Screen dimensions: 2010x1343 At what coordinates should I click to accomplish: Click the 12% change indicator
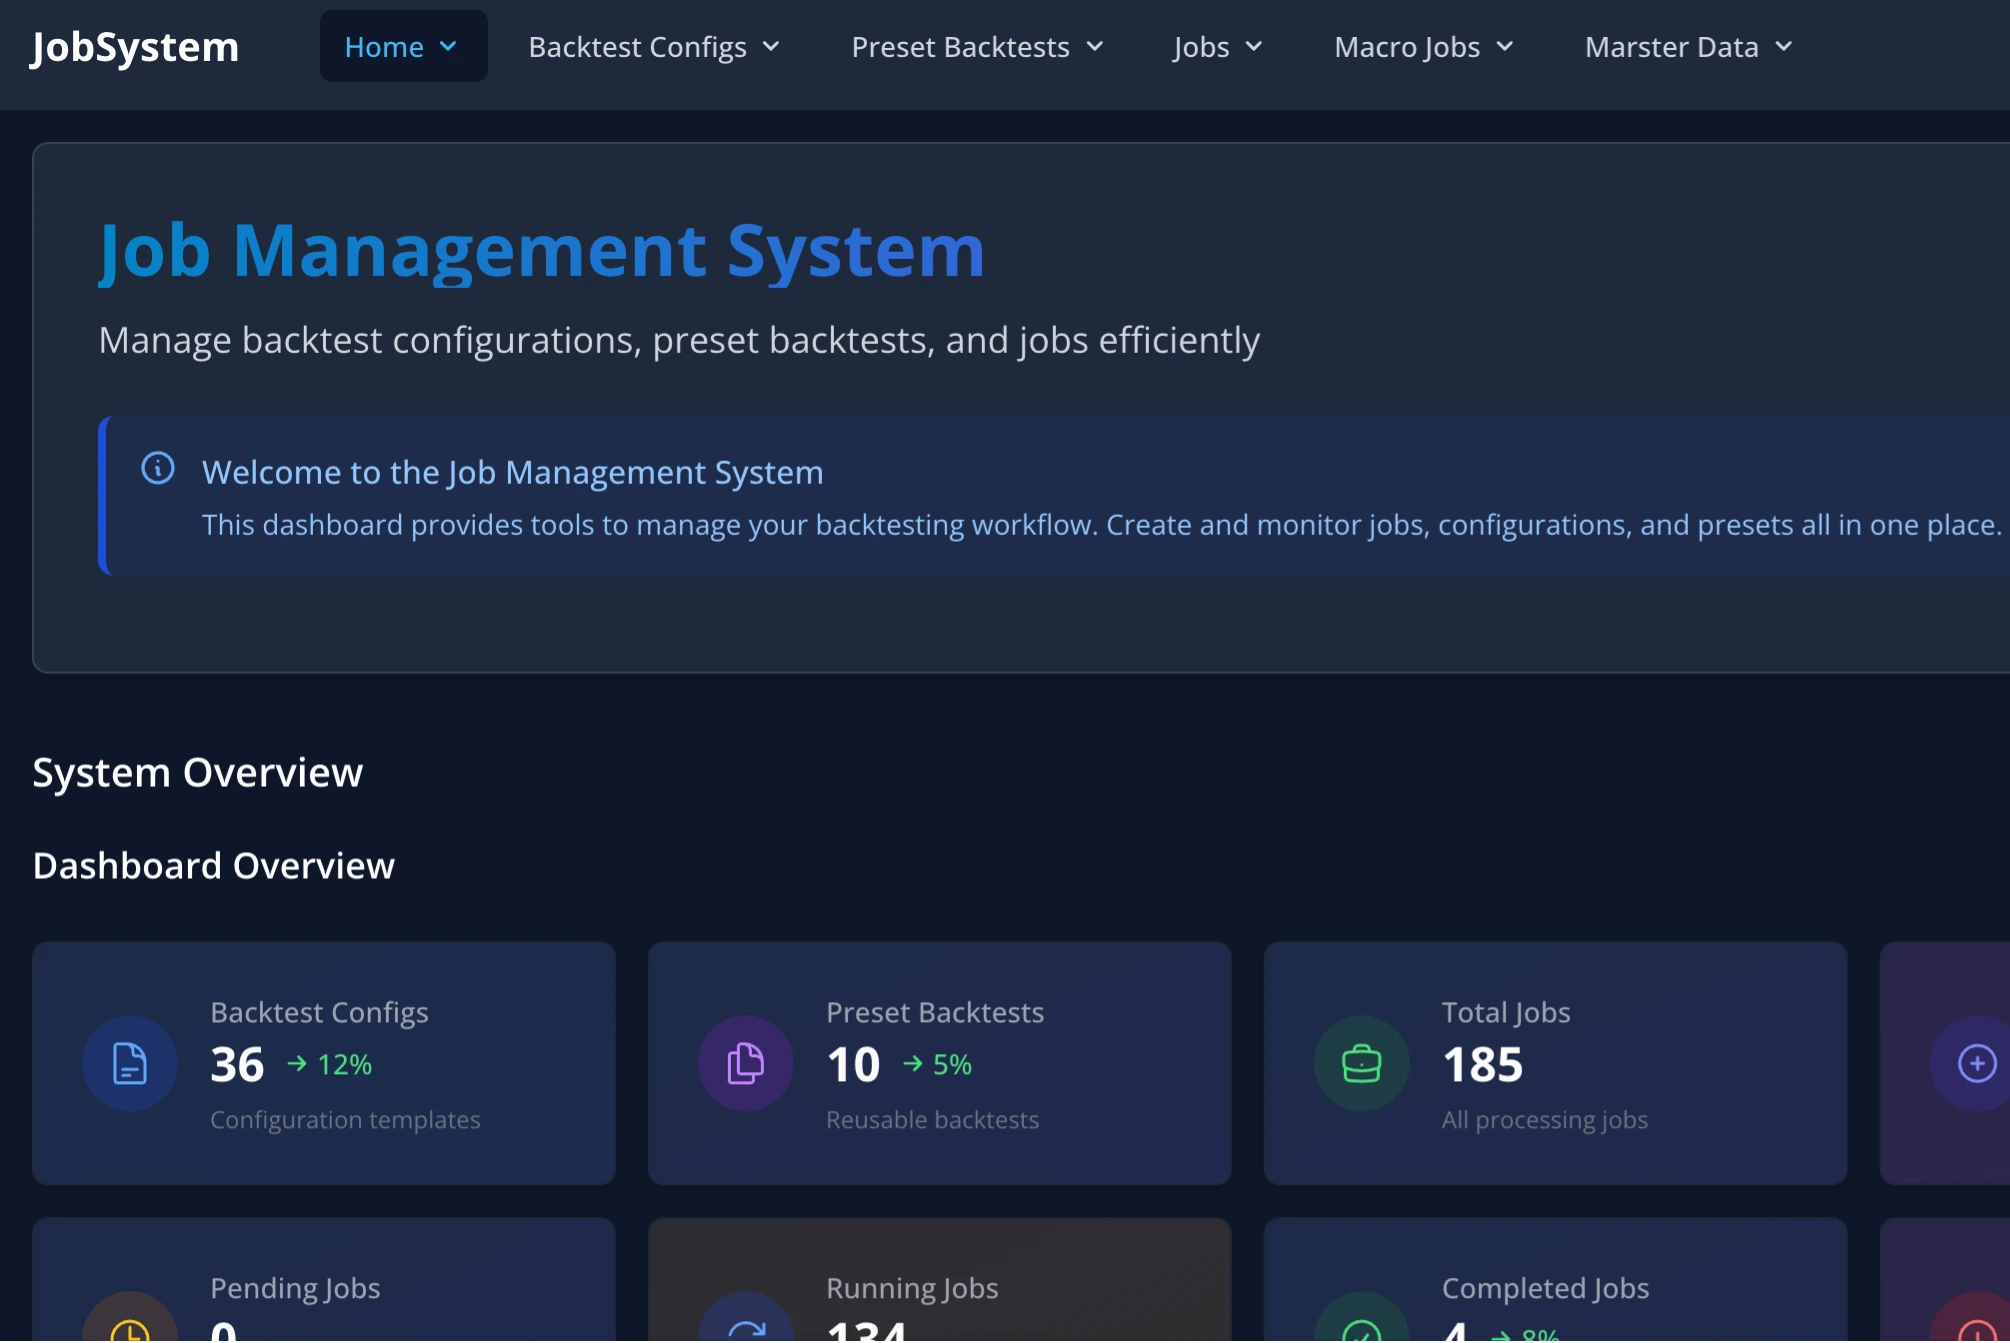pos(345,1065)
